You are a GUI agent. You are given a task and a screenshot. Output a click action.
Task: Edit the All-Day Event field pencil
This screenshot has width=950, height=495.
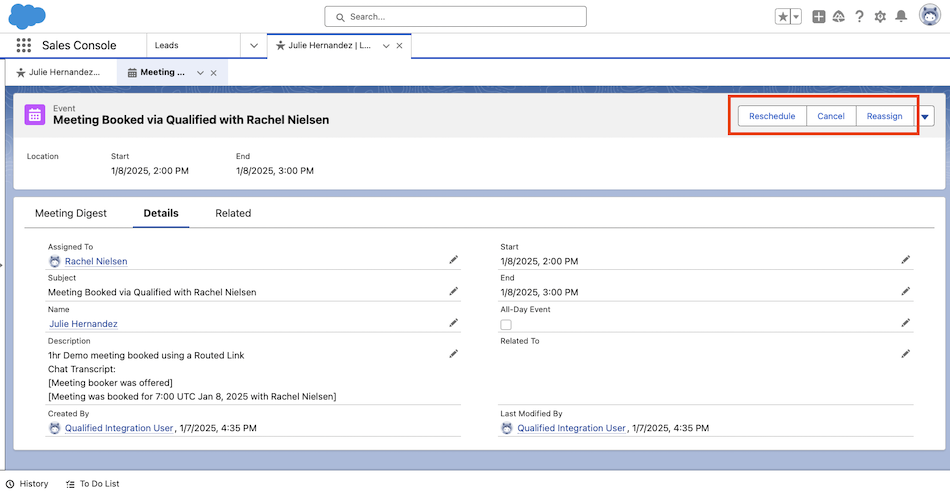pos(905,323)
